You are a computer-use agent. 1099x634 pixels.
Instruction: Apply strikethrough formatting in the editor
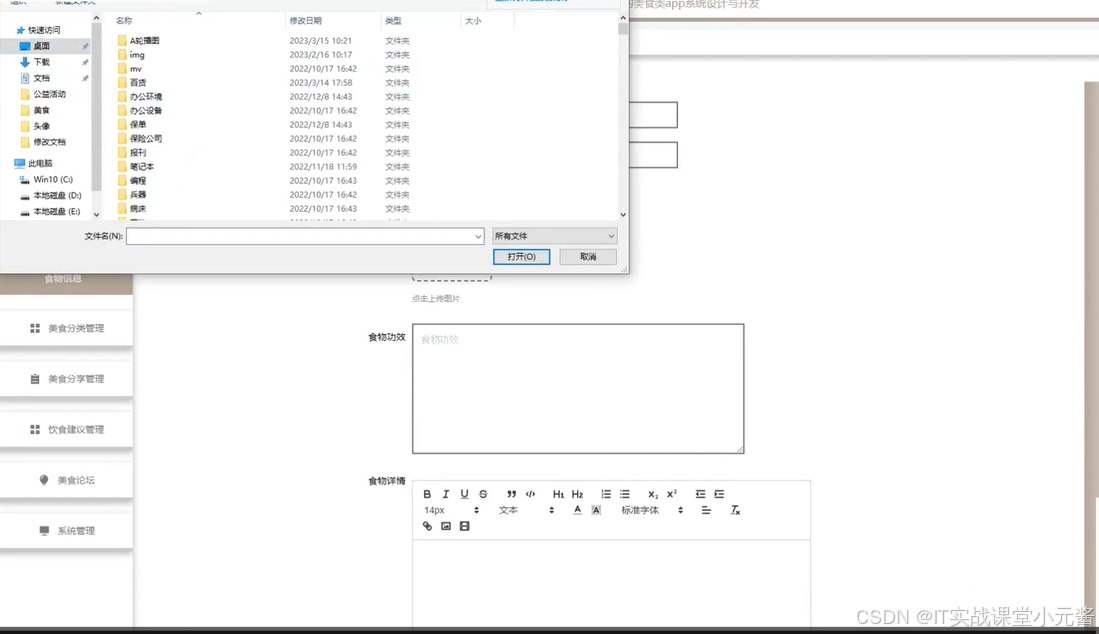[483, 494]
